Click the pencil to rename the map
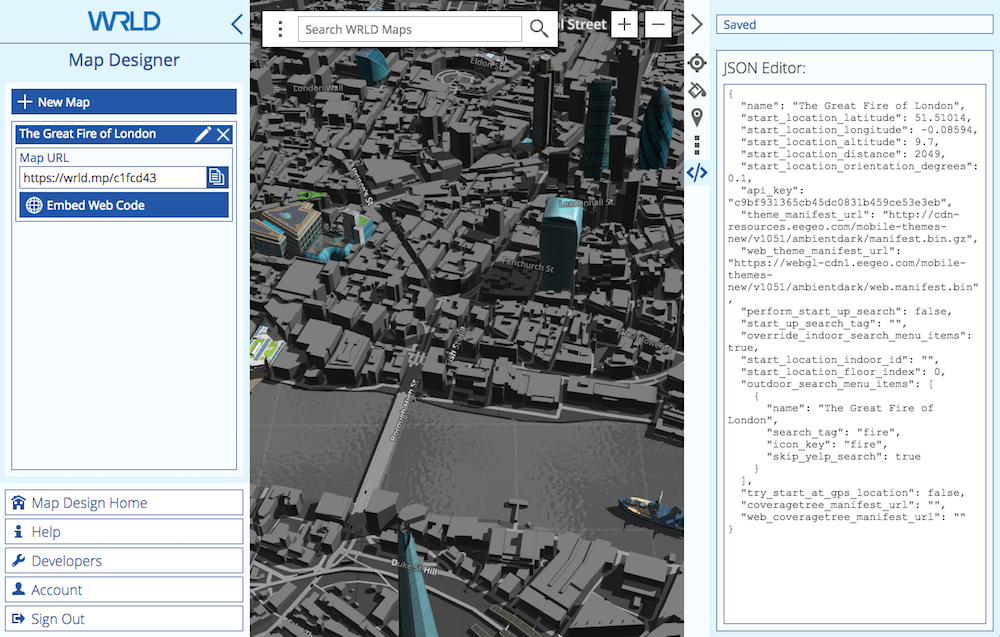 203,134
